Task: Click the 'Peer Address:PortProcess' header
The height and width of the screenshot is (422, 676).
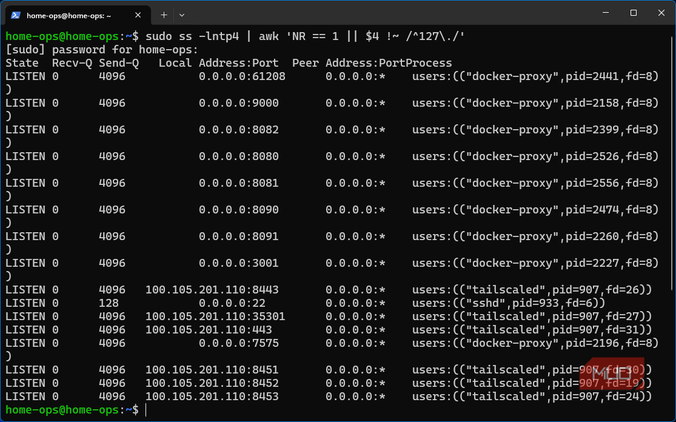Action: tap(372, 63)
